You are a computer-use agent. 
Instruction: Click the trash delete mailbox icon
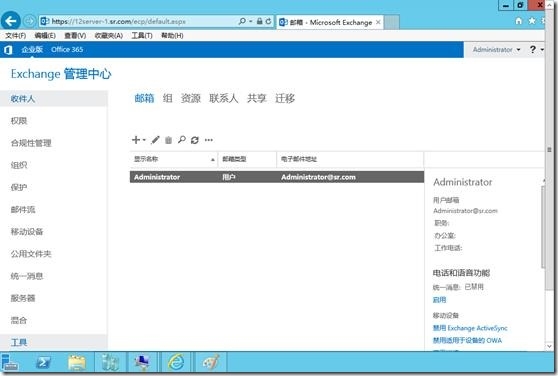168,140
